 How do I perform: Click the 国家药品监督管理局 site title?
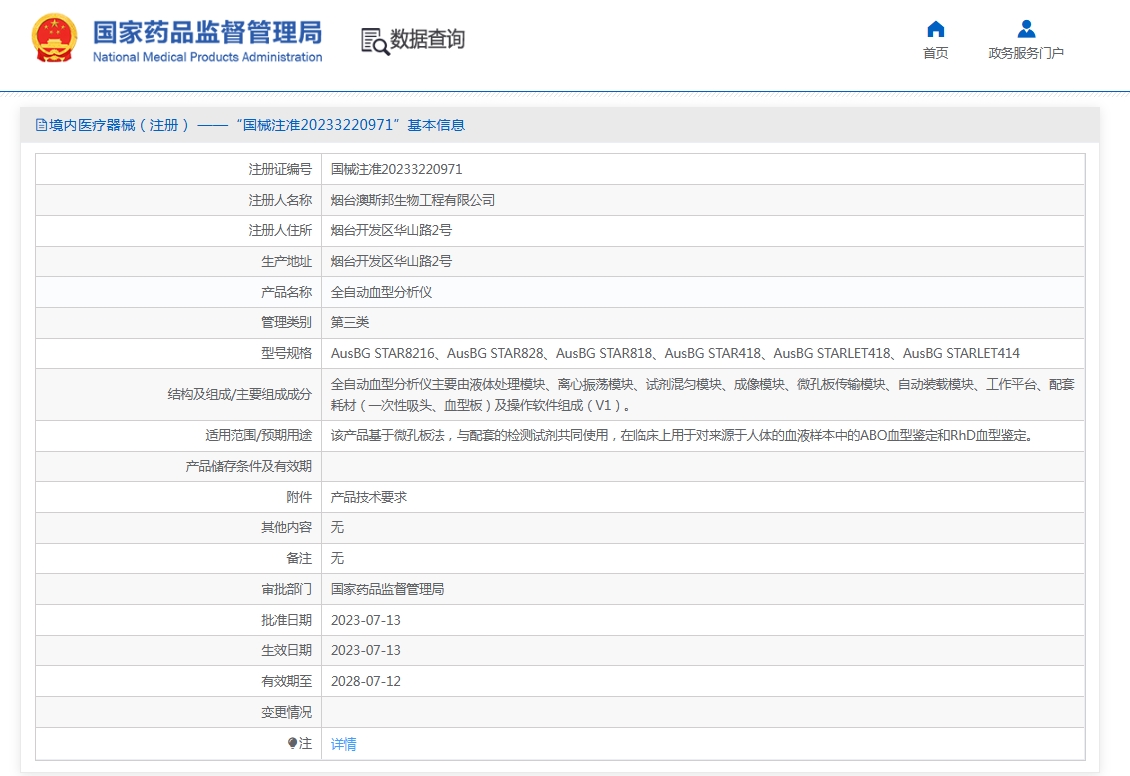(x=208, y=32)
